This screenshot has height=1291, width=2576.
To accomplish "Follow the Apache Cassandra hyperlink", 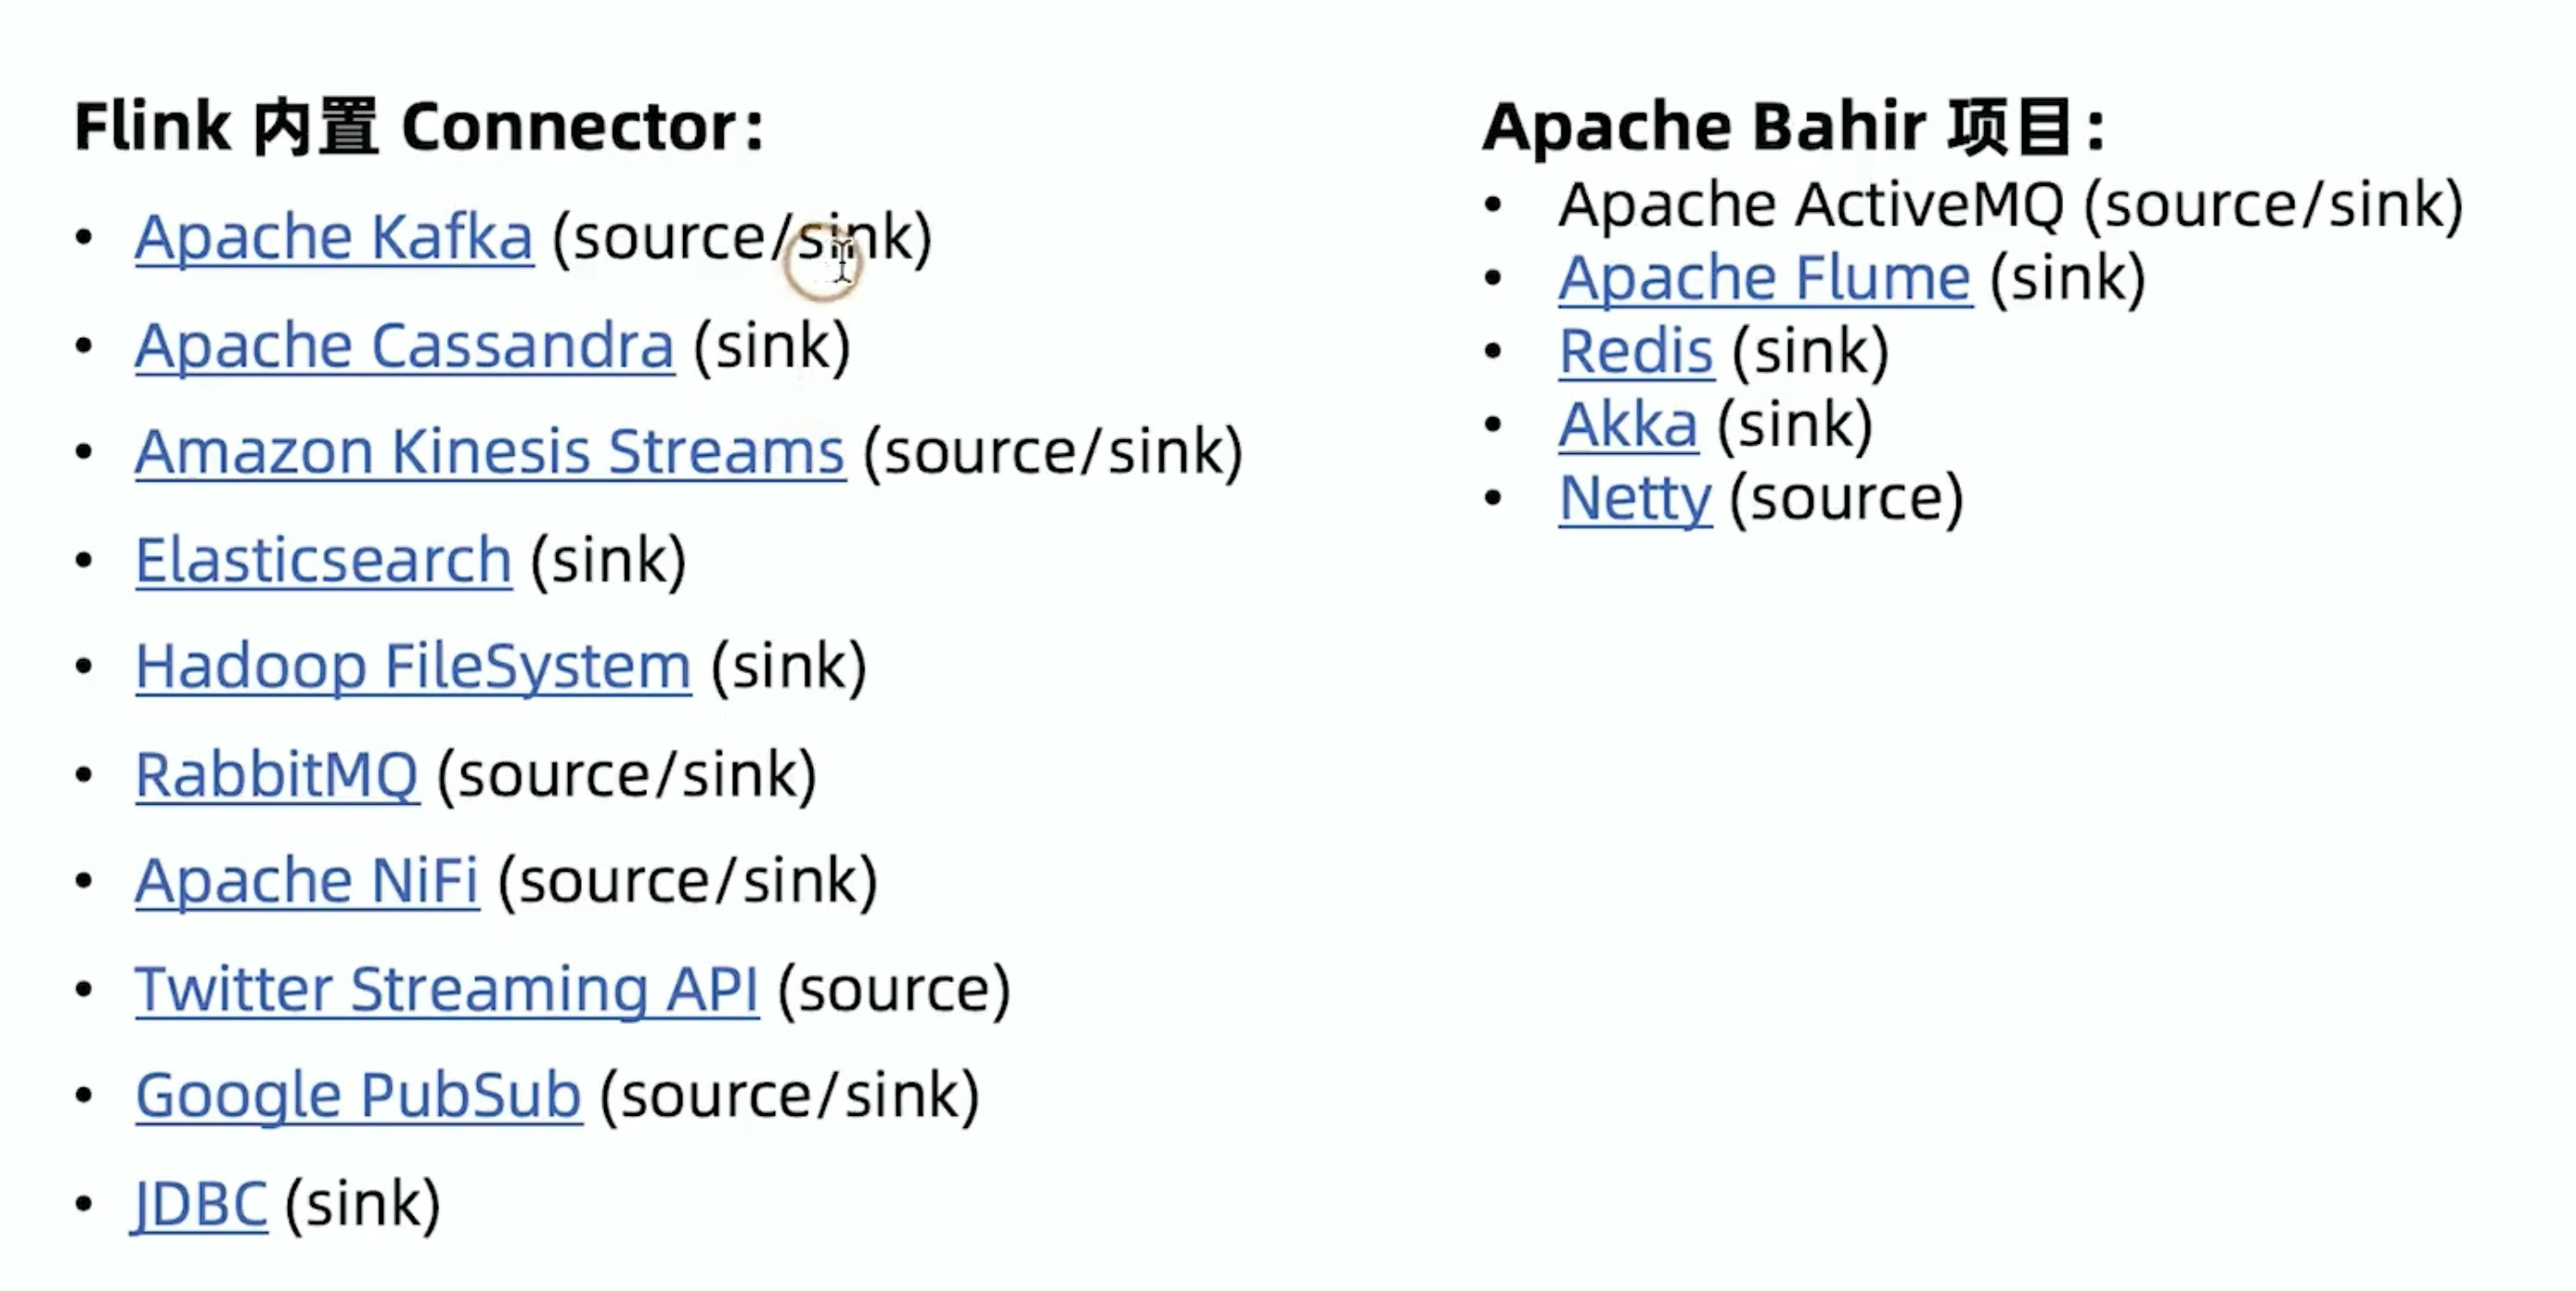I will 405,347.
